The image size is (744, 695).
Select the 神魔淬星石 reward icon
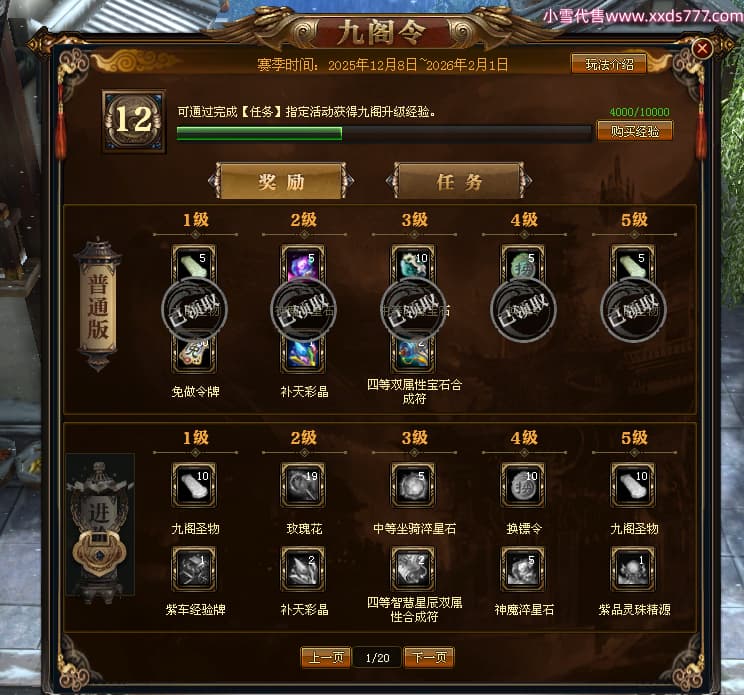click(523, 569)
